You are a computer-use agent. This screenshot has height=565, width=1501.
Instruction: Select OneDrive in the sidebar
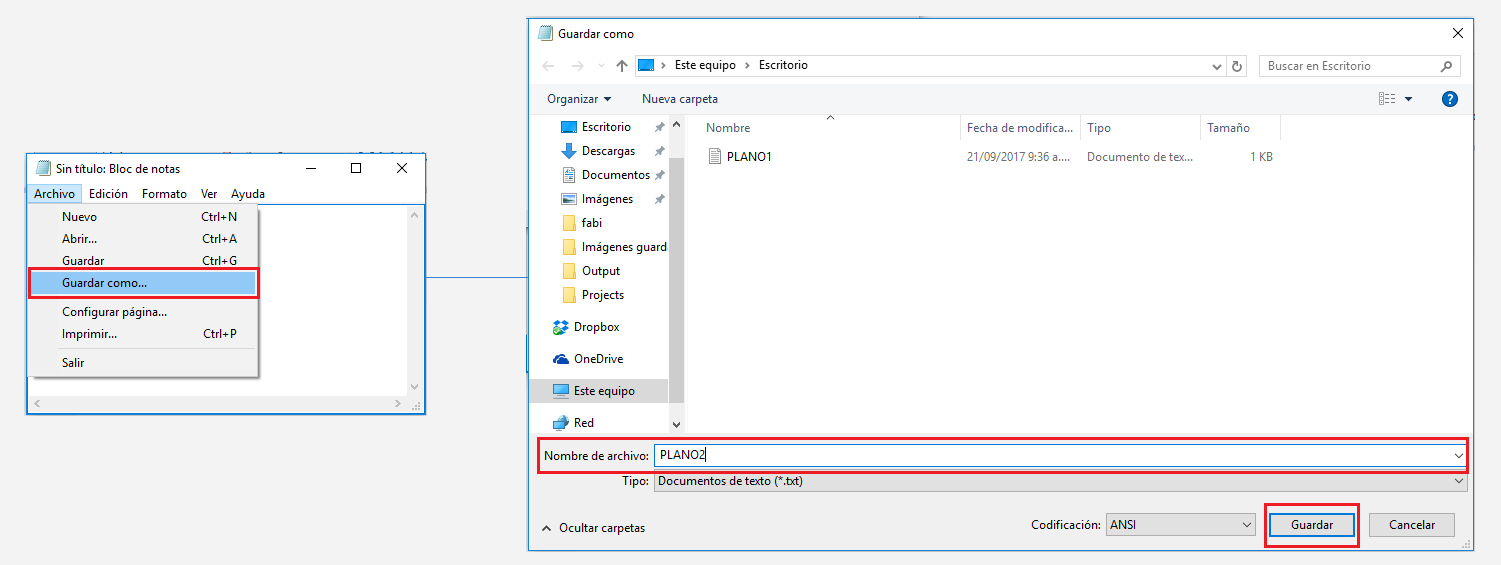pyautogui.click(x=597, y=359)
